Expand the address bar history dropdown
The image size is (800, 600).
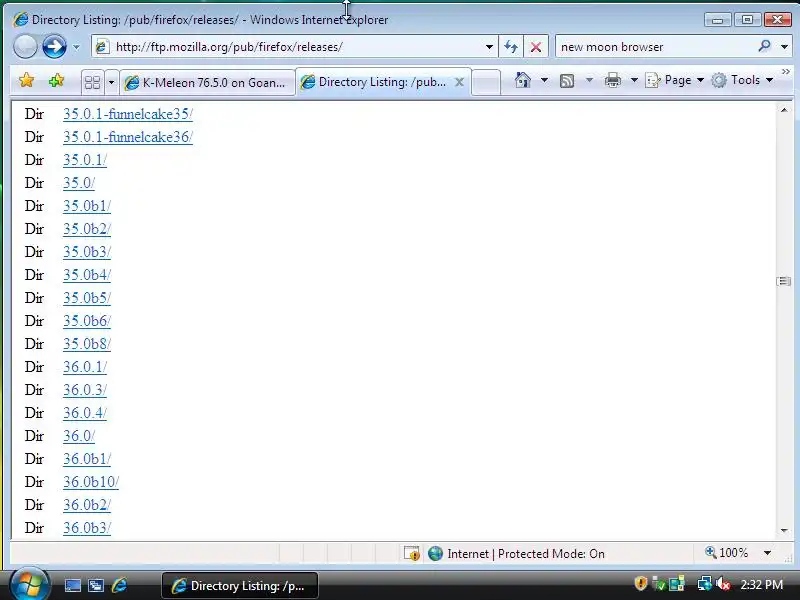(x=489, y=47)
